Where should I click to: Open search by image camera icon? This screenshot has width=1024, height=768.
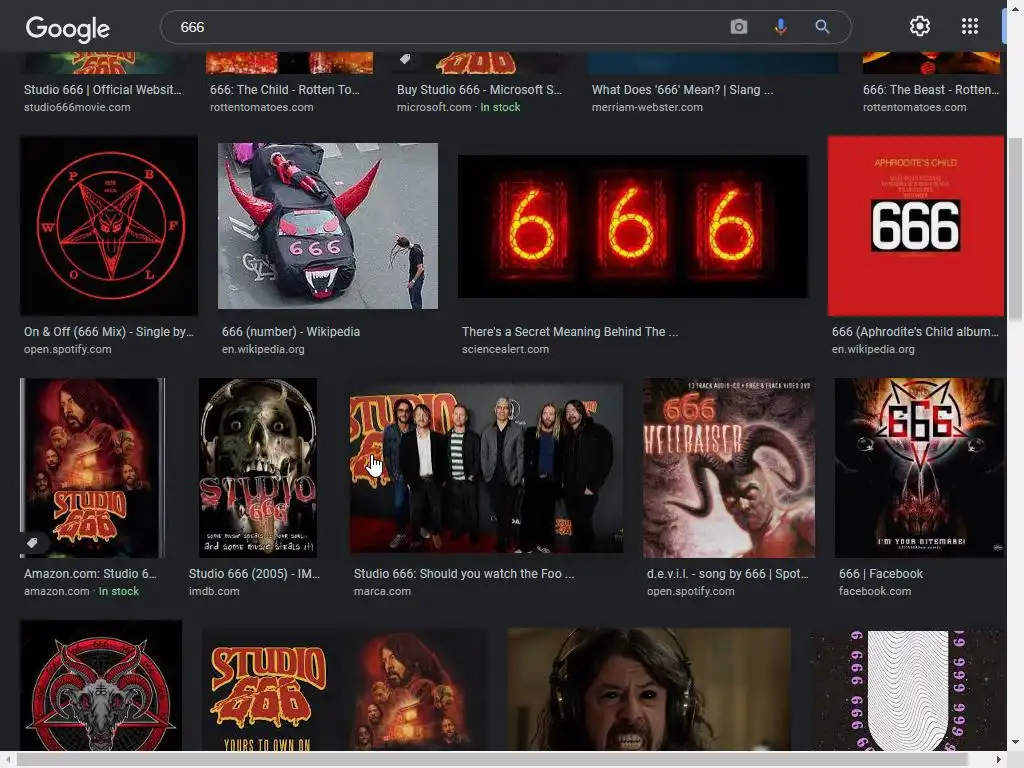tap(739, 27)
